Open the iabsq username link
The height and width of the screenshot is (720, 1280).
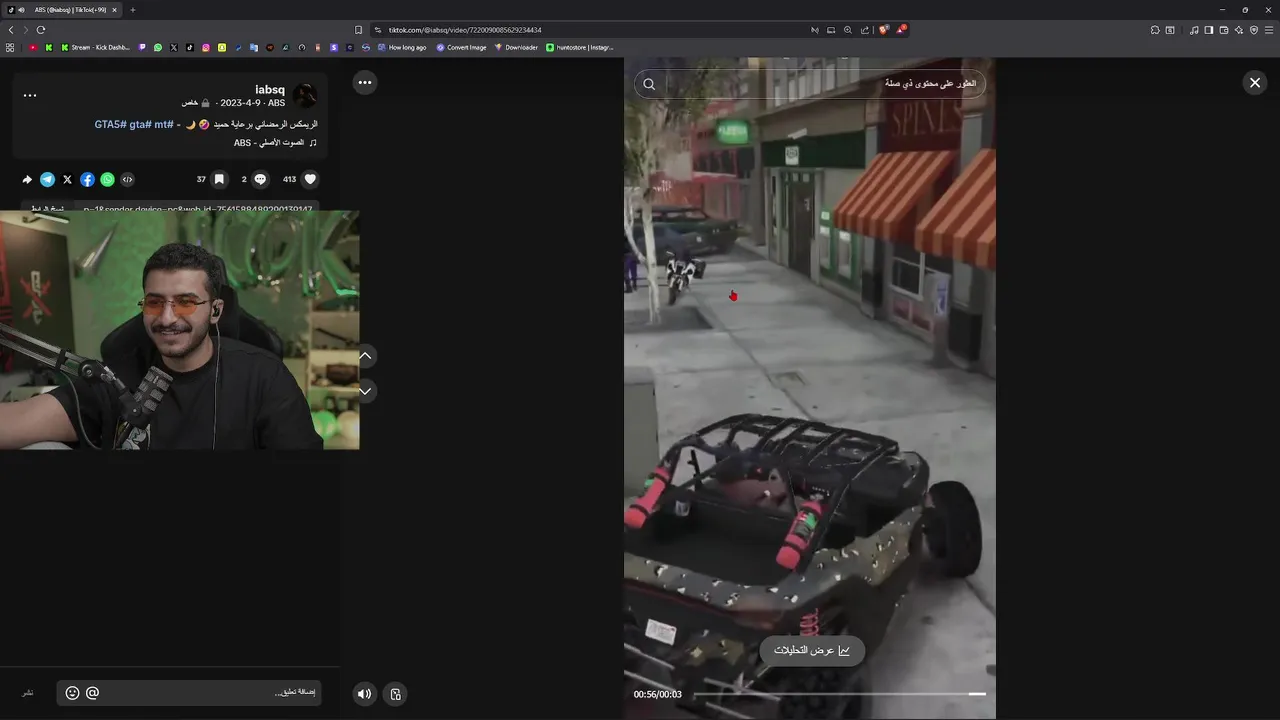click(x=270, y=90)
